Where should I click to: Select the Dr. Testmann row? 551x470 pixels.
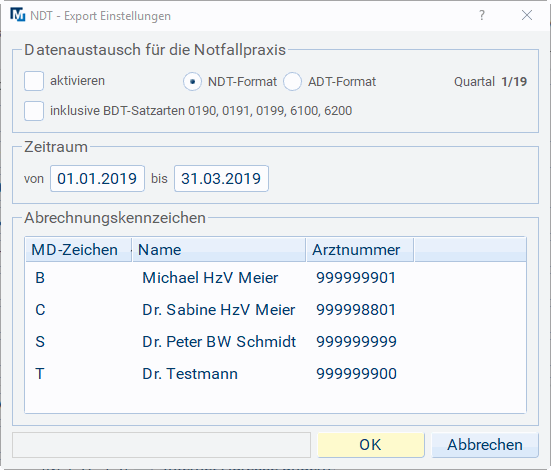point(276,374)
